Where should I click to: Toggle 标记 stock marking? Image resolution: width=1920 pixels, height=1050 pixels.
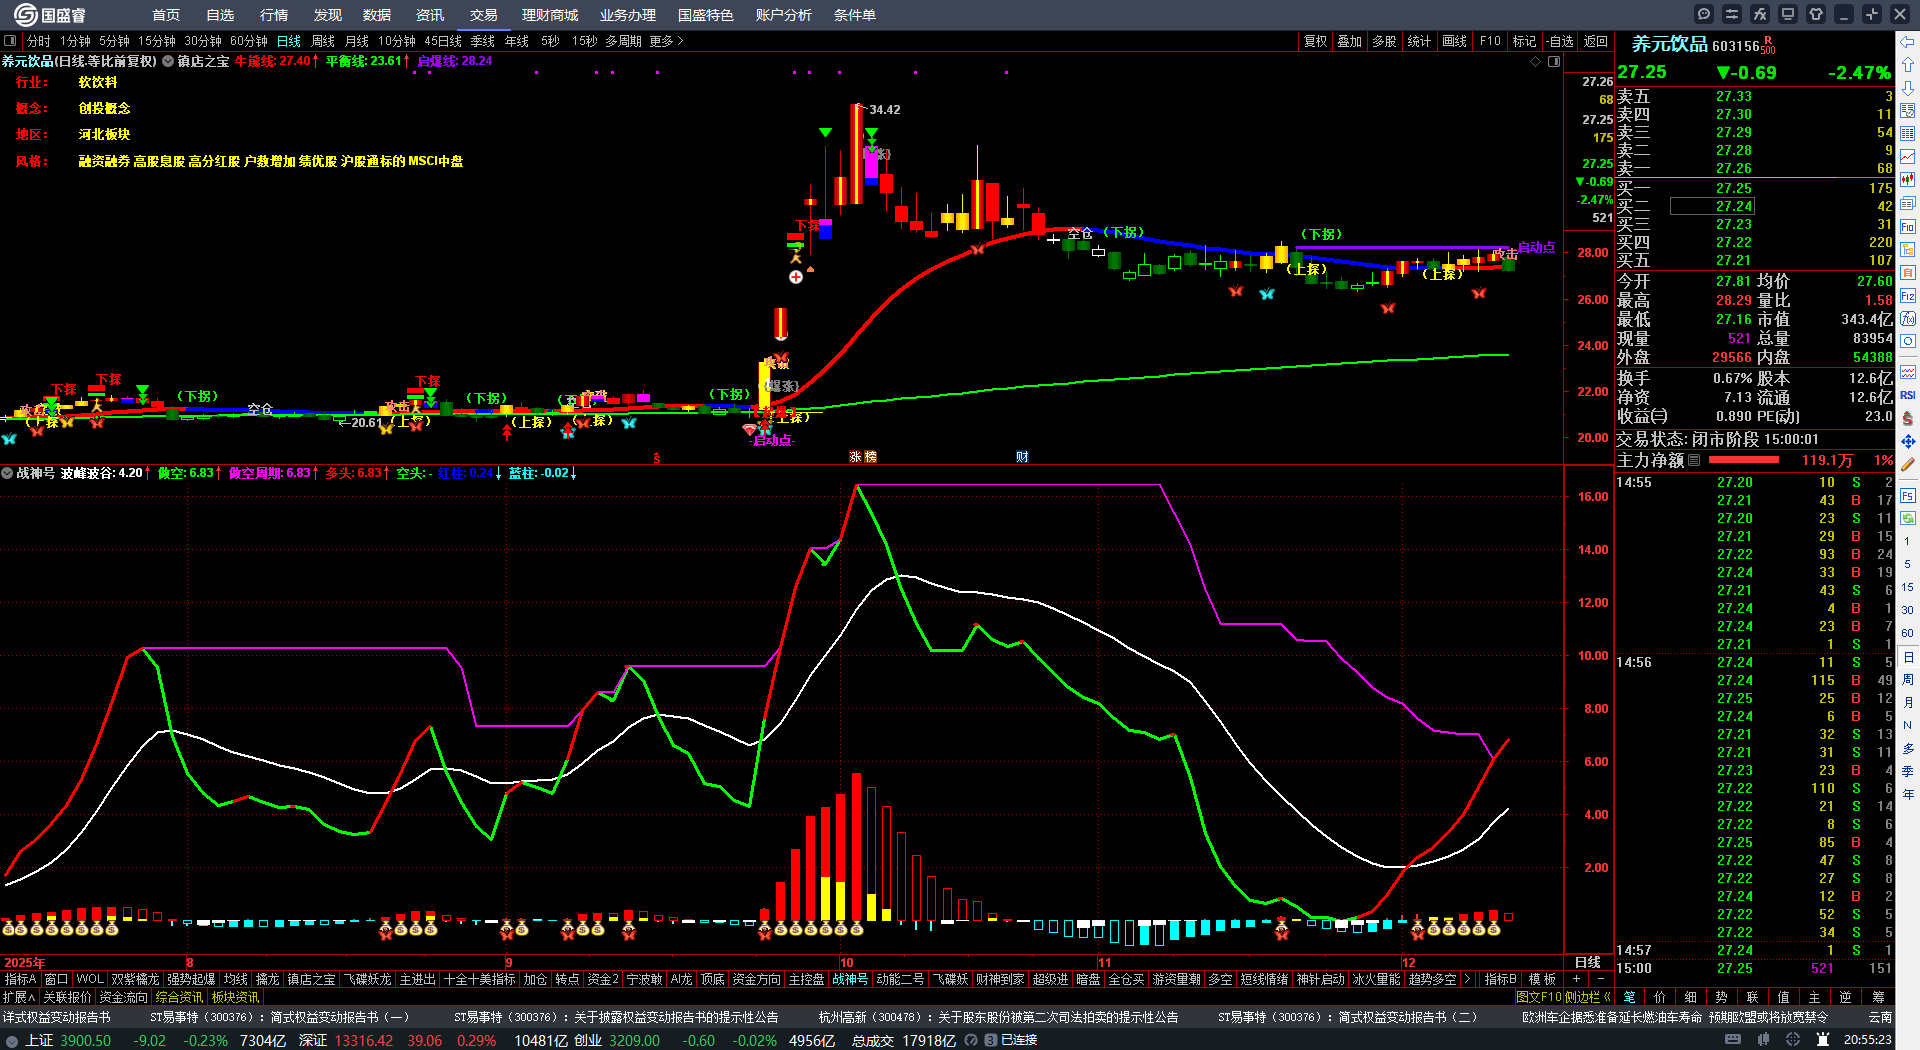[x=1524, y=41]
